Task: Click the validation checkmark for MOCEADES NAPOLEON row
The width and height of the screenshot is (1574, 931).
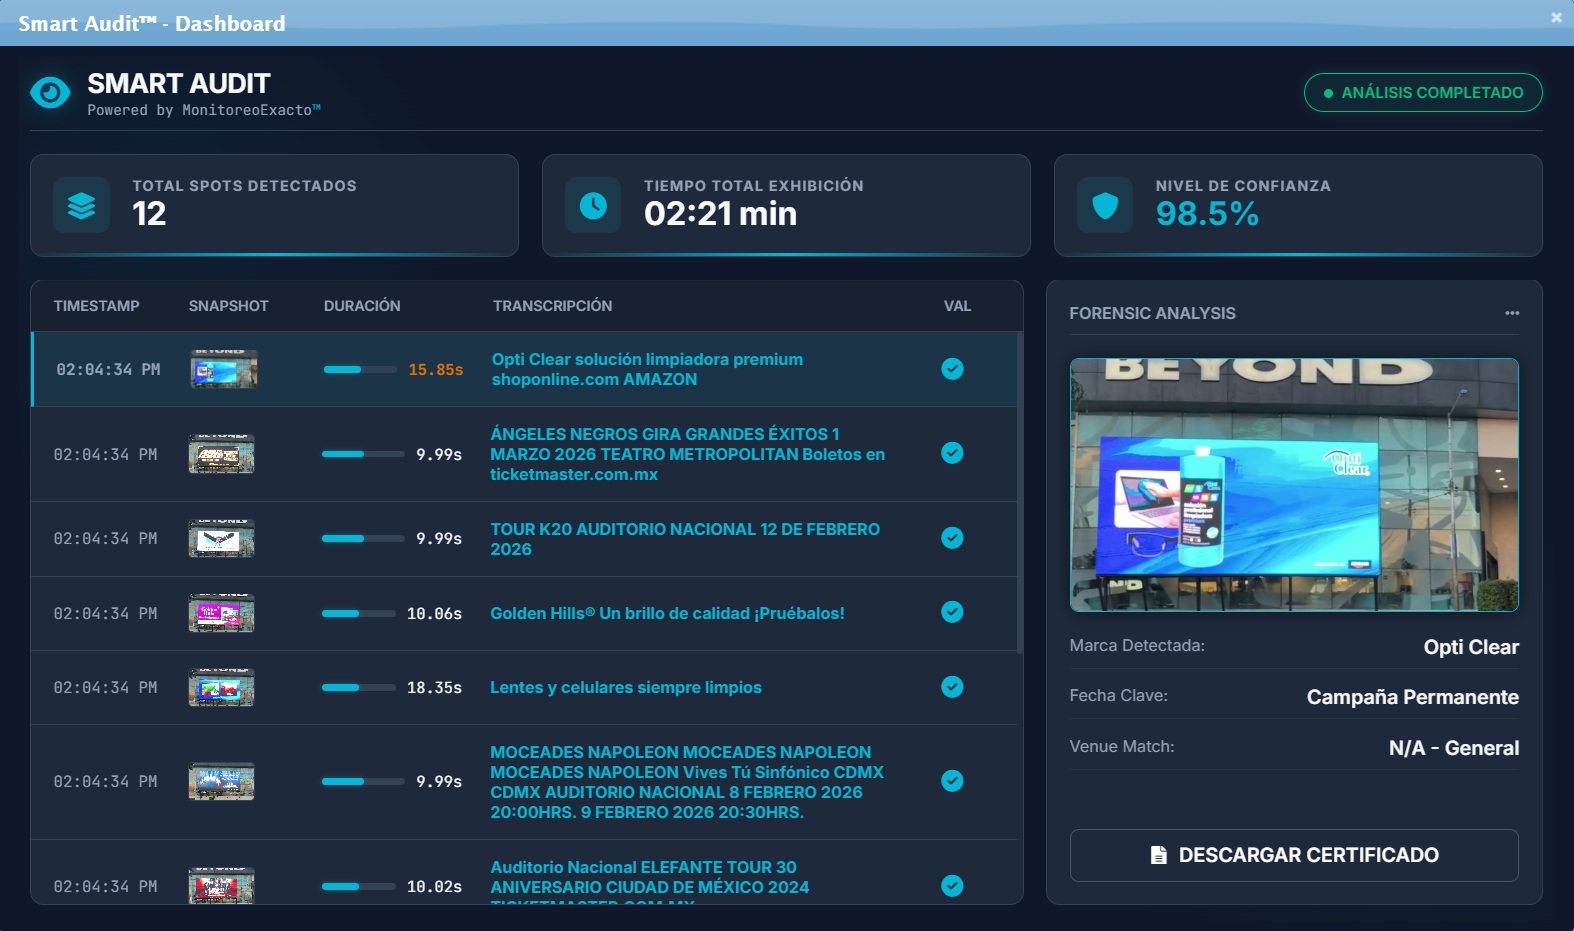Action: coord(952,781)
